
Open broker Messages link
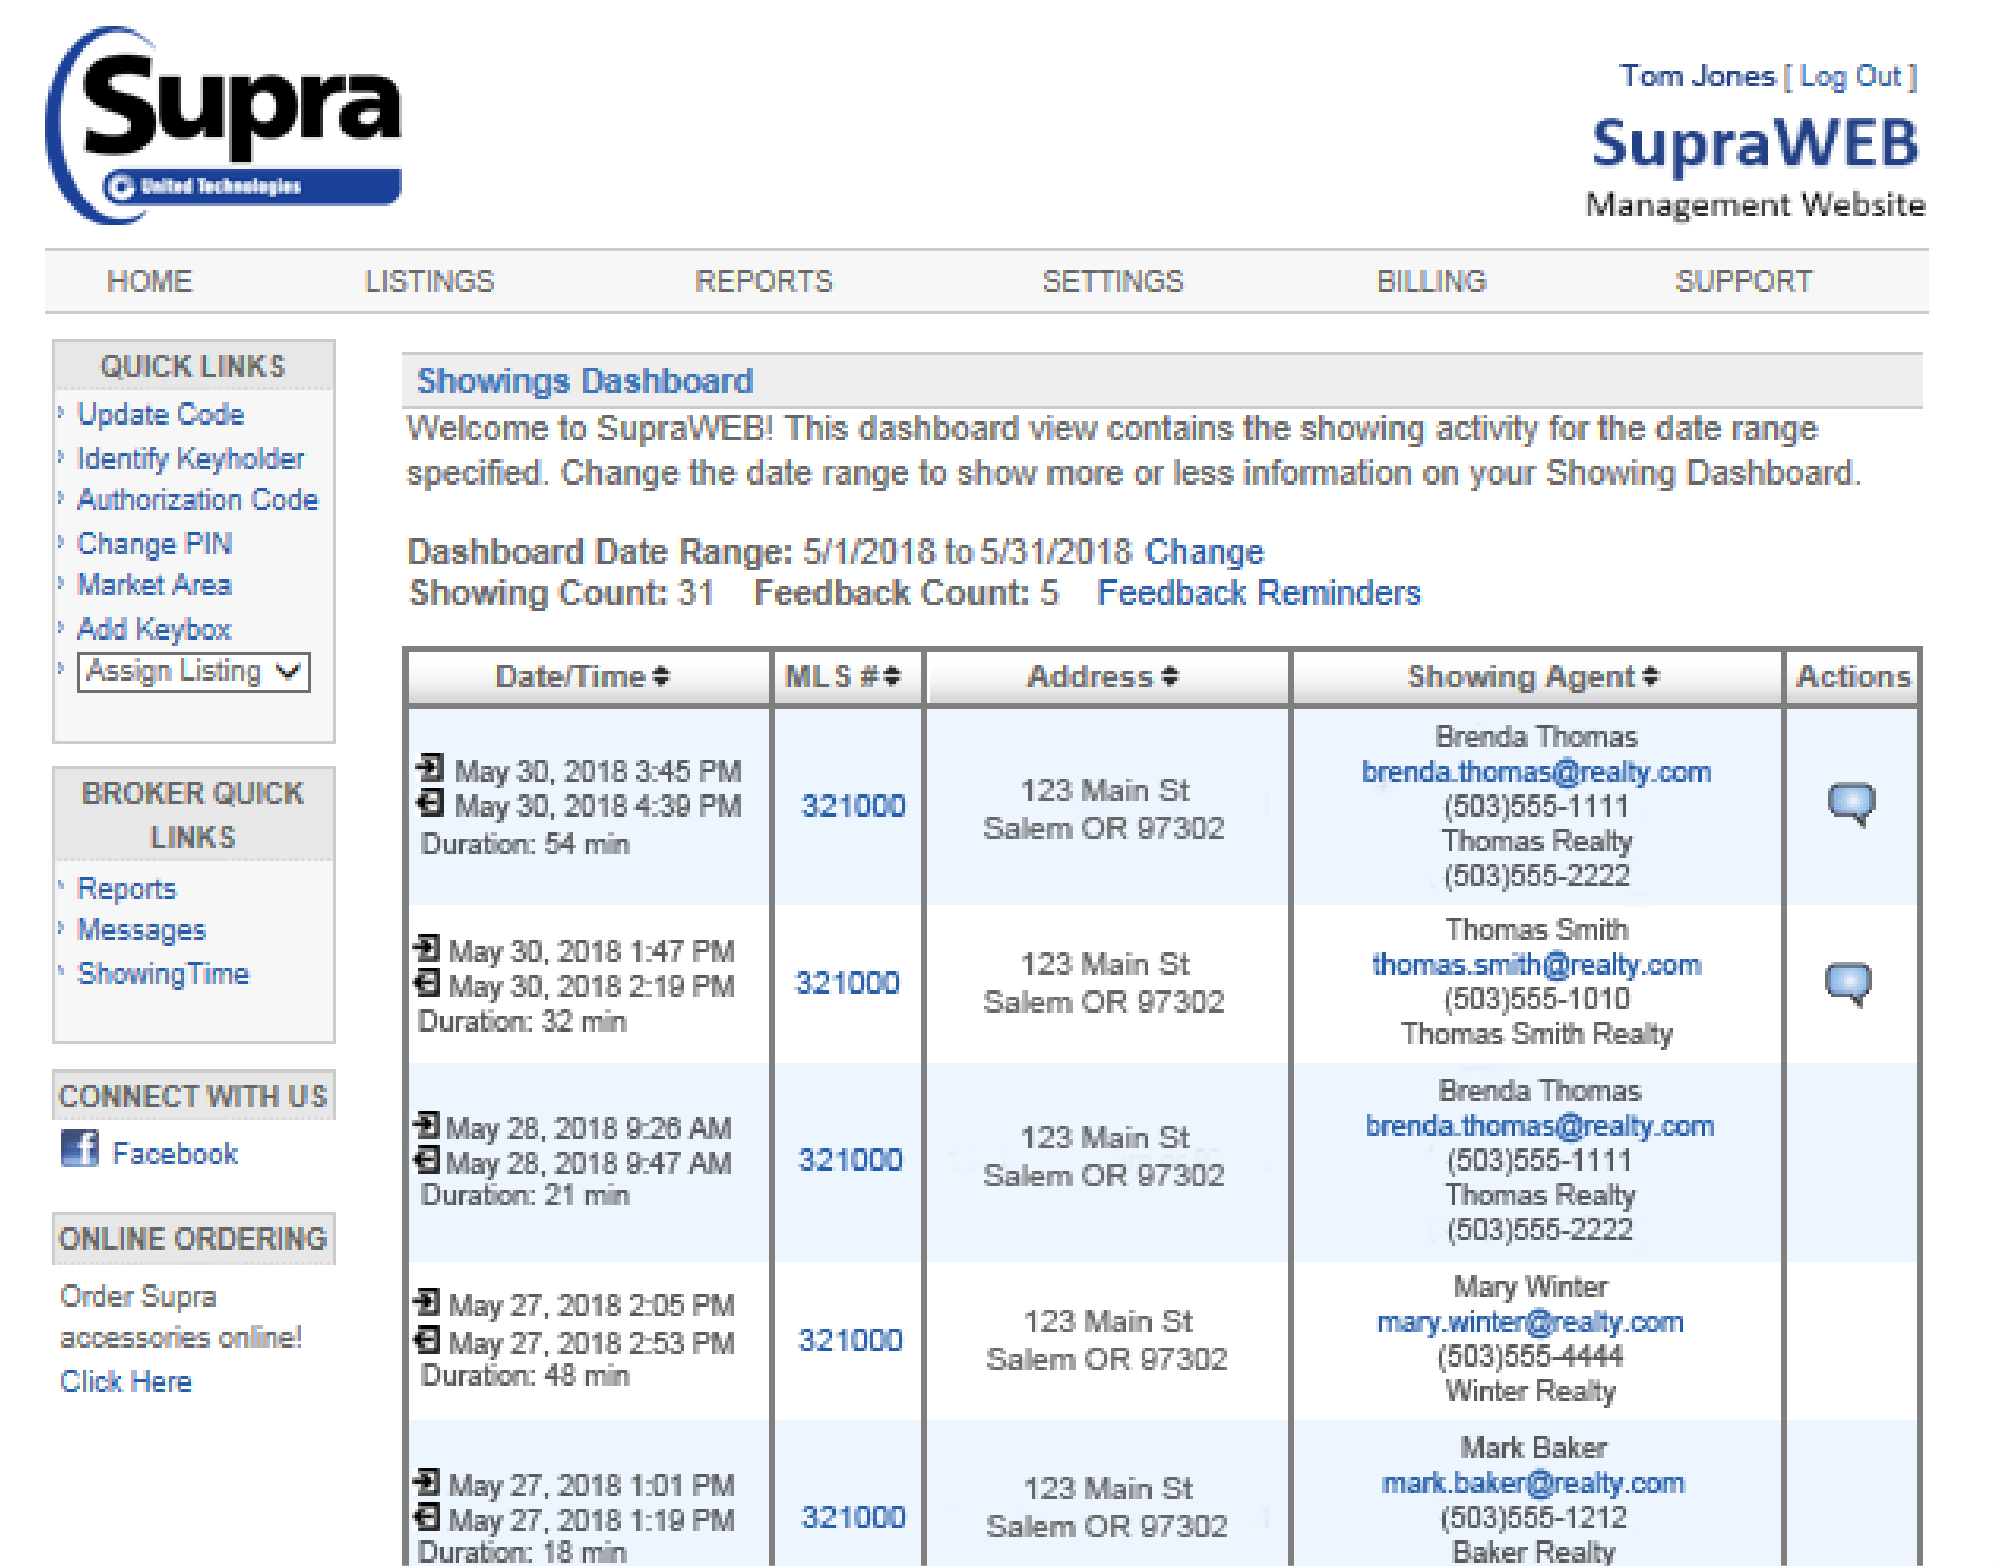pos(142,930)
